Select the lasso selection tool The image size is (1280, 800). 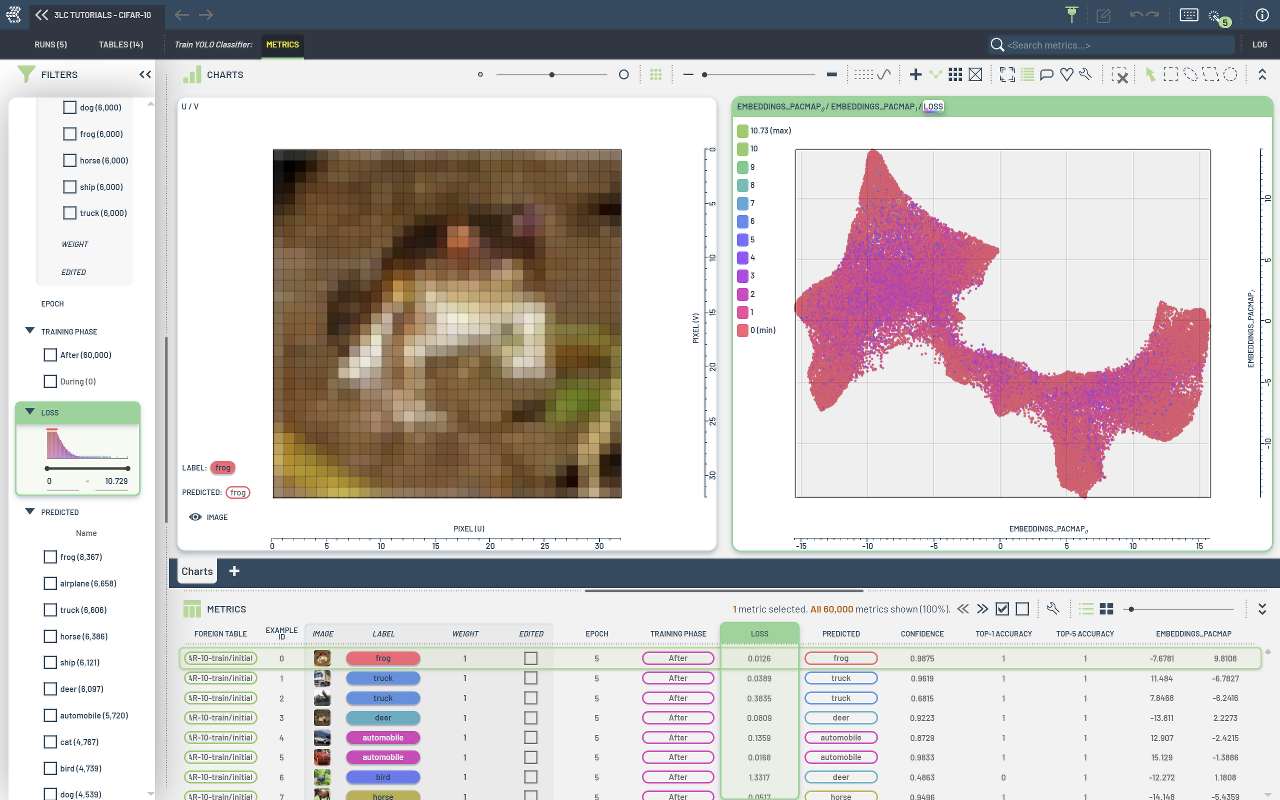coord(1190,74)
